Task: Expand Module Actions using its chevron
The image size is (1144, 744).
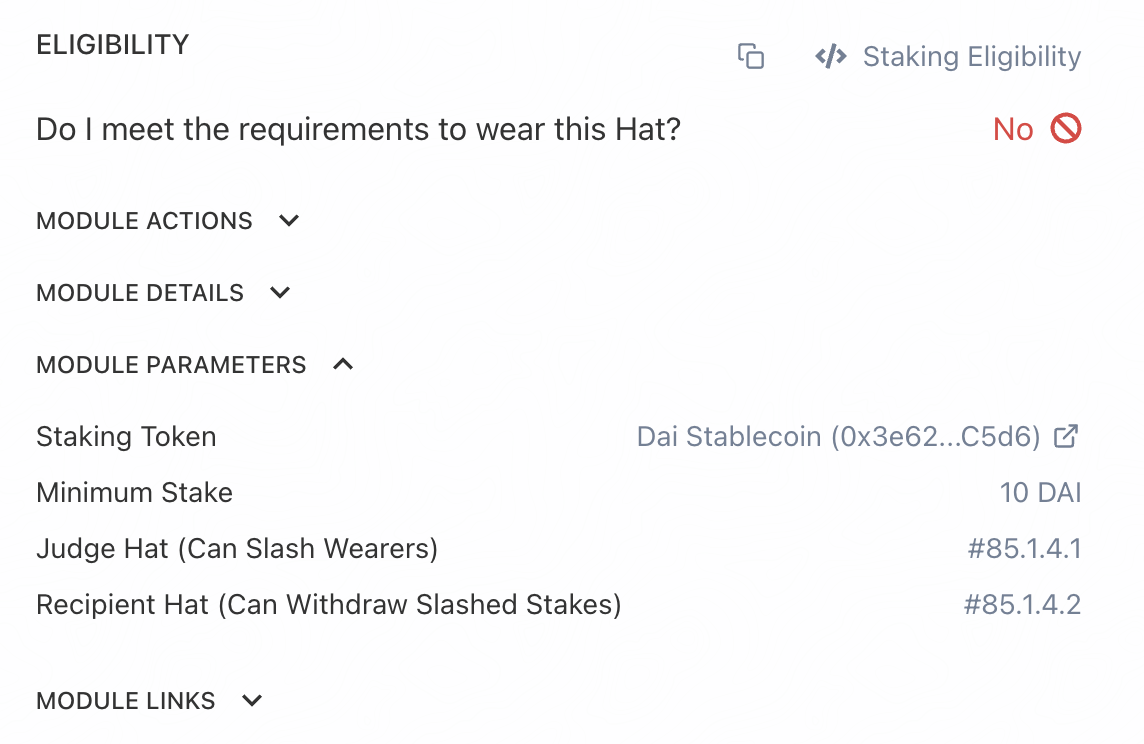Action: [x=289, y=221]
